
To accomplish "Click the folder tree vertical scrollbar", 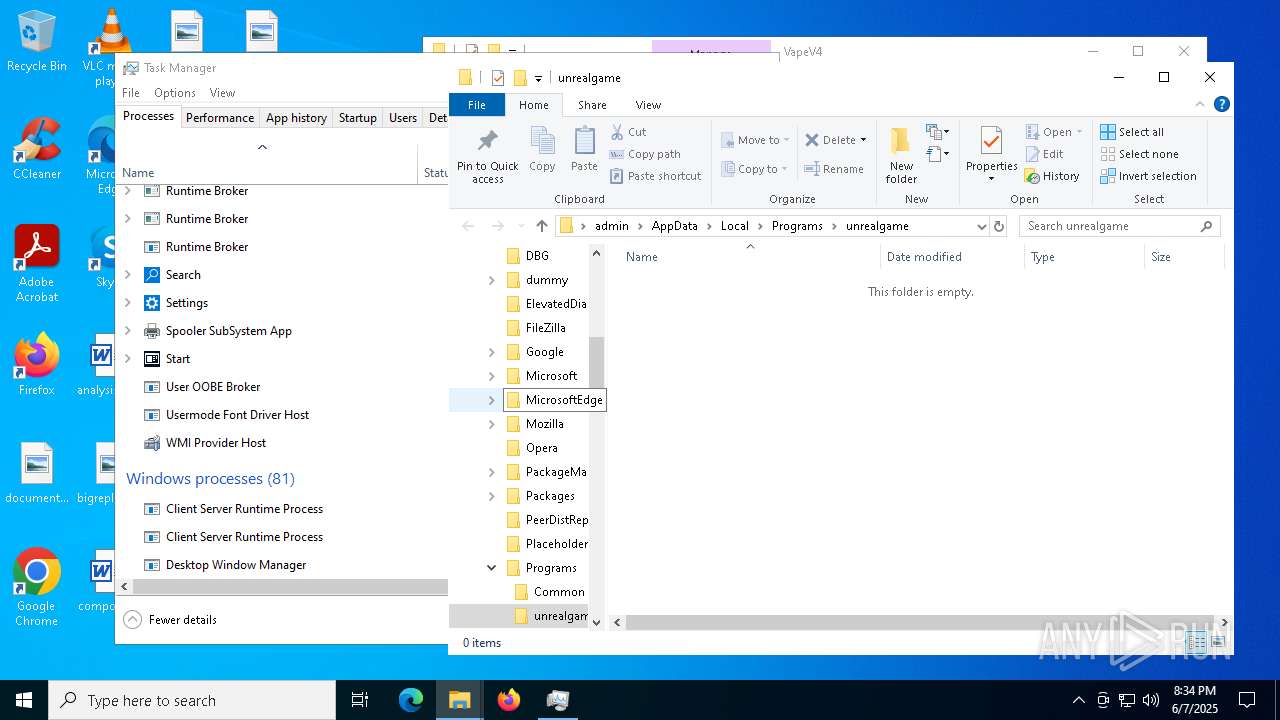I will [x=596, y=437].
